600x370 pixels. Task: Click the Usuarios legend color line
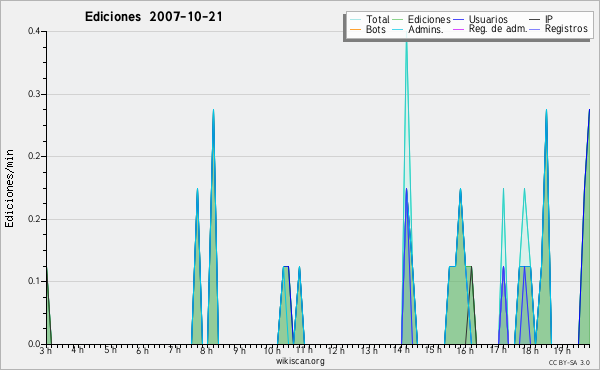[458, 20]
